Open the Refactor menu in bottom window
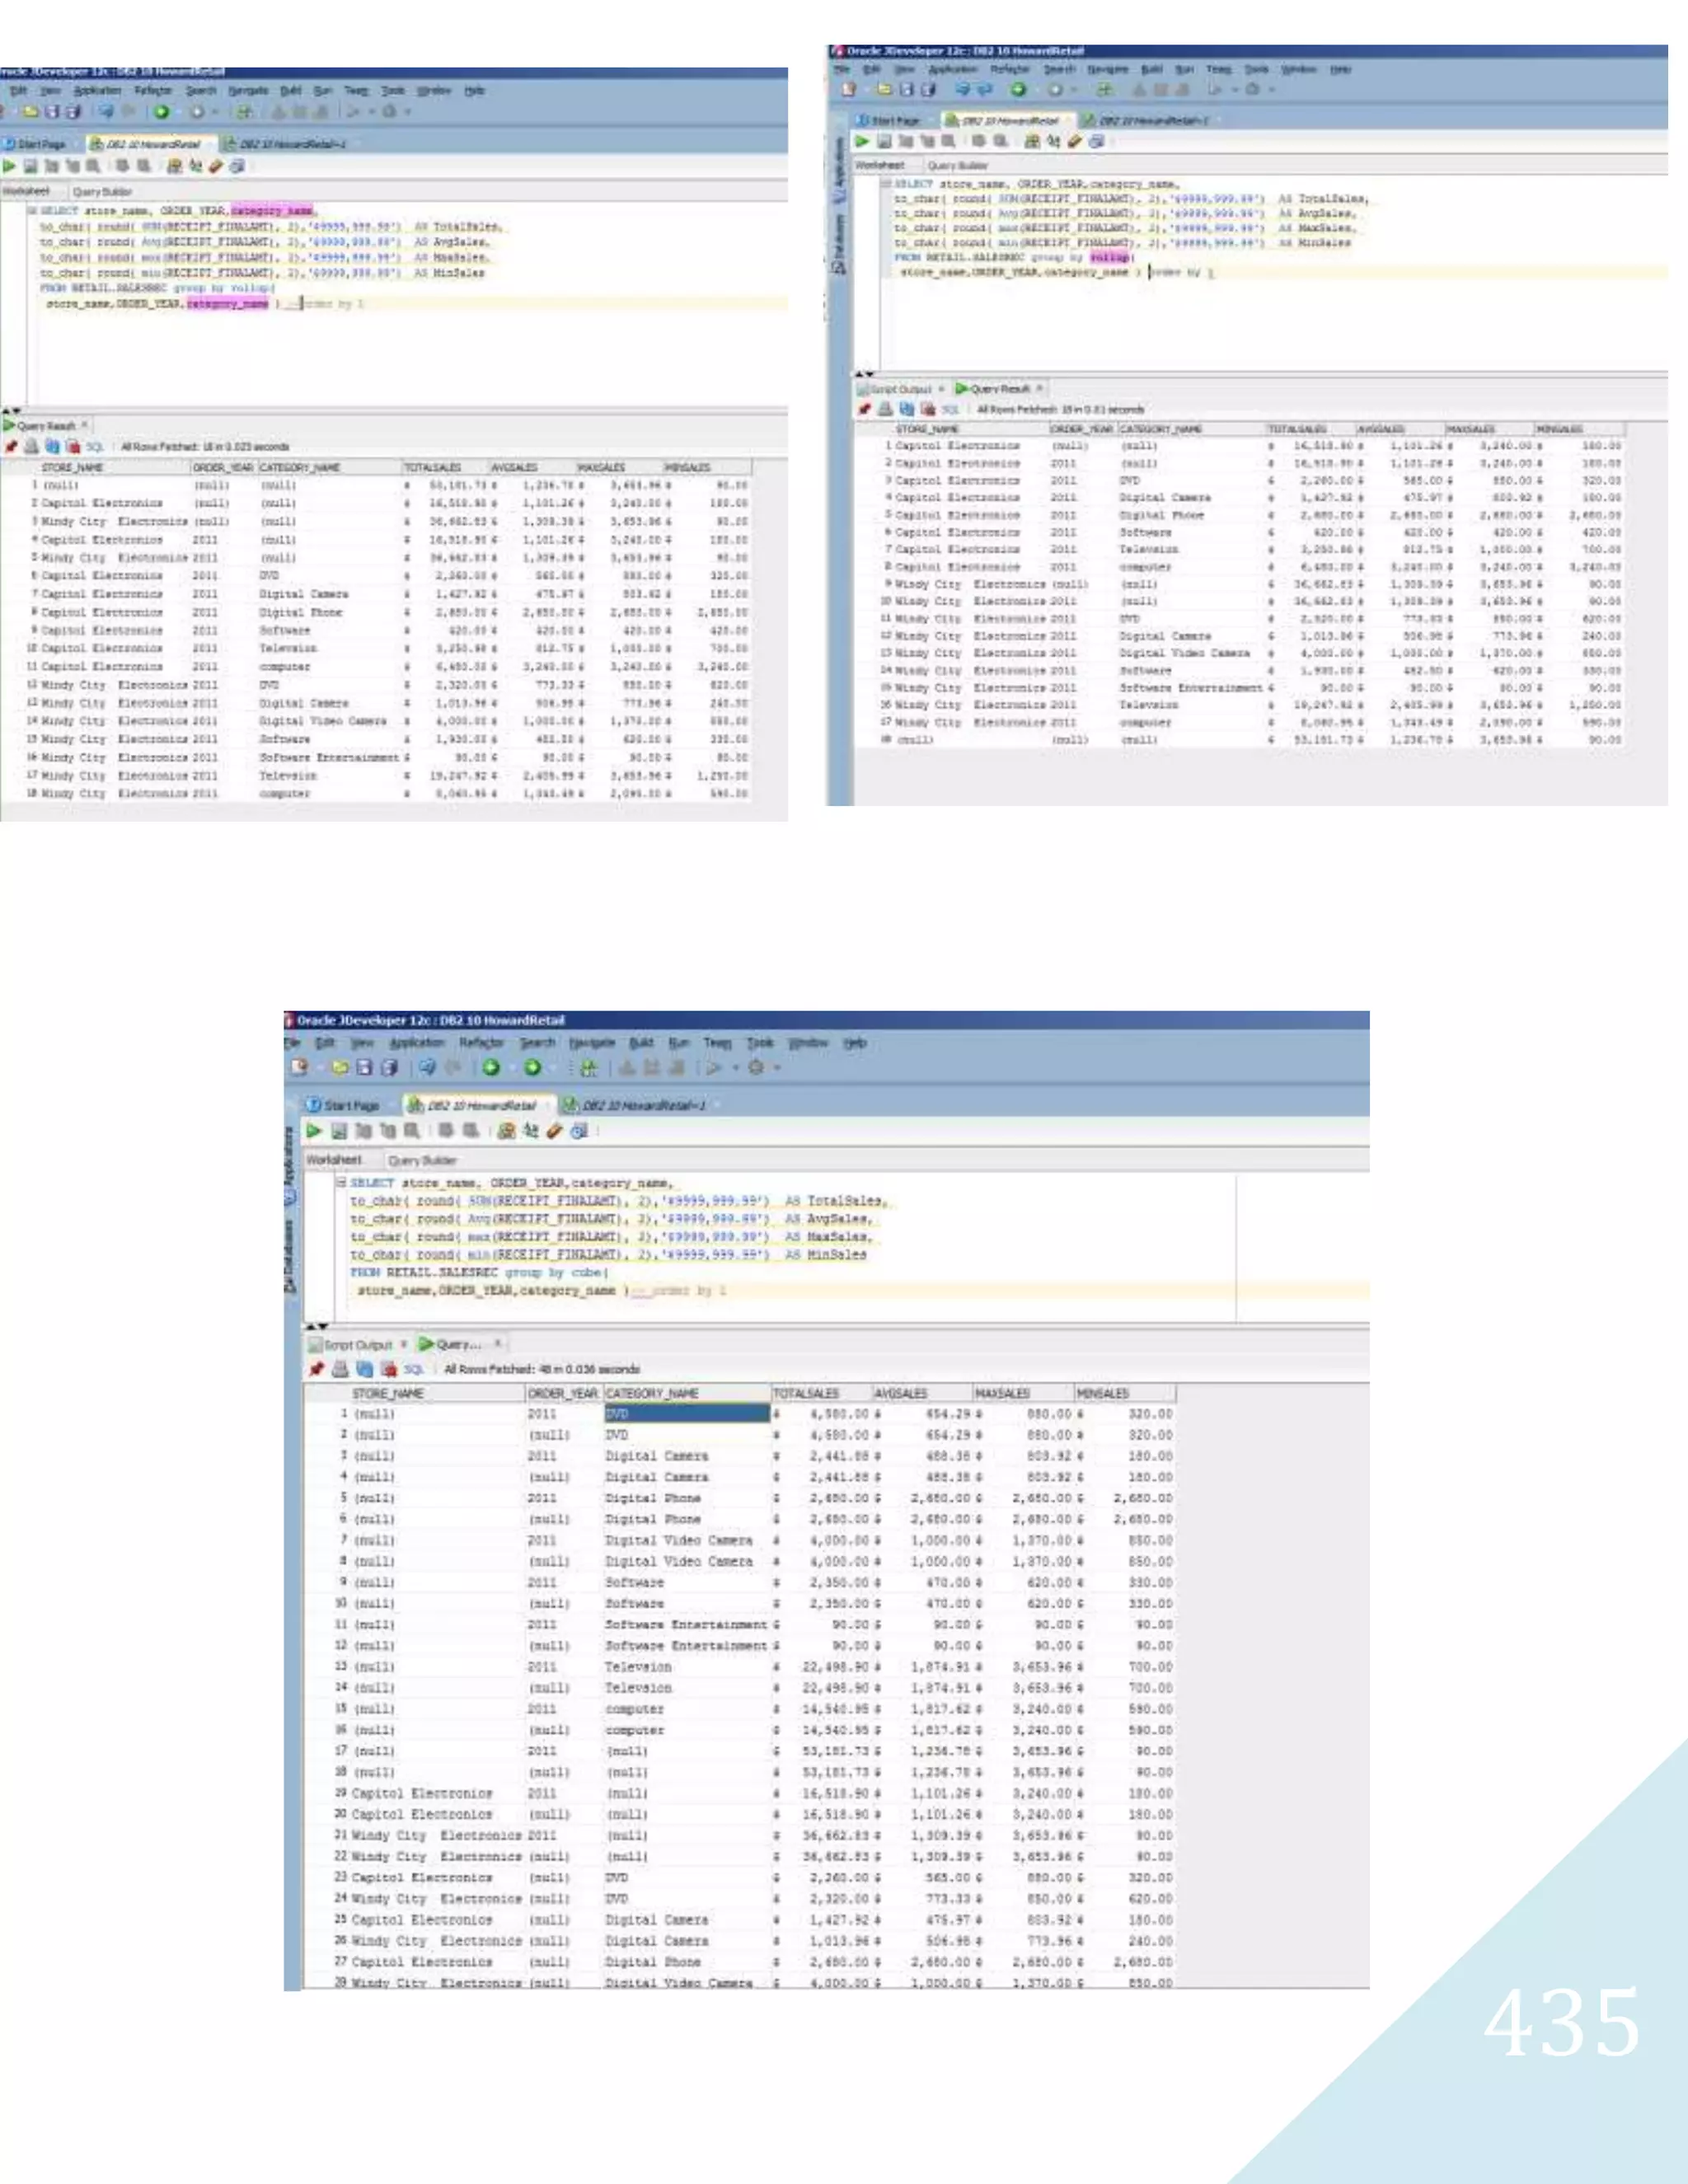This screenshot has width=1688, height=2184. pos(481,1042)
